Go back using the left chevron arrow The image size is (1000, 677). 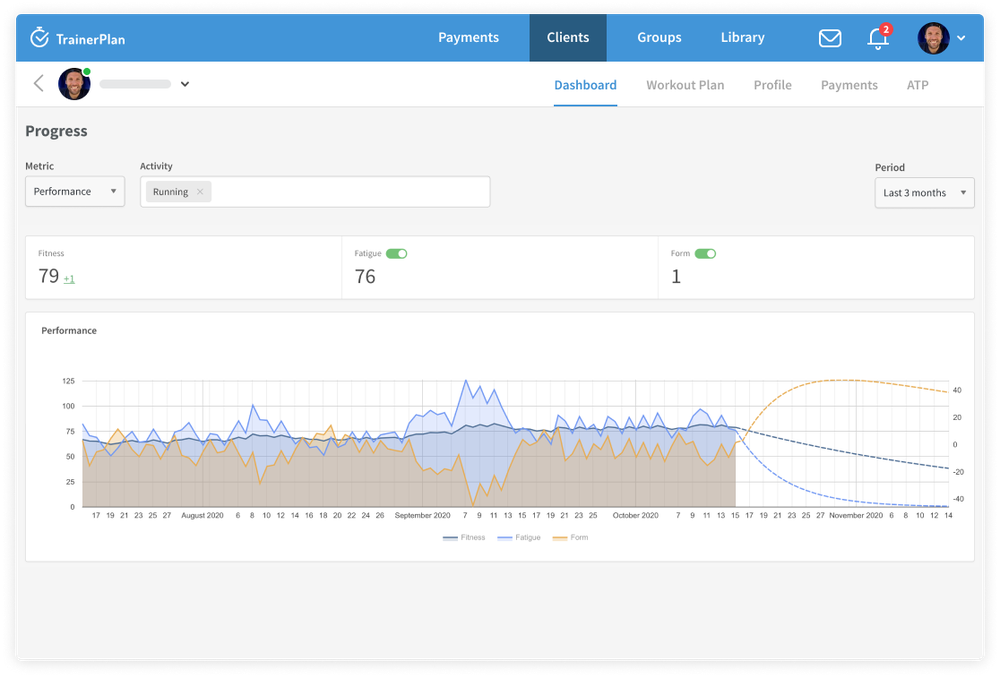pyautogui.click(x=39, y=83)
